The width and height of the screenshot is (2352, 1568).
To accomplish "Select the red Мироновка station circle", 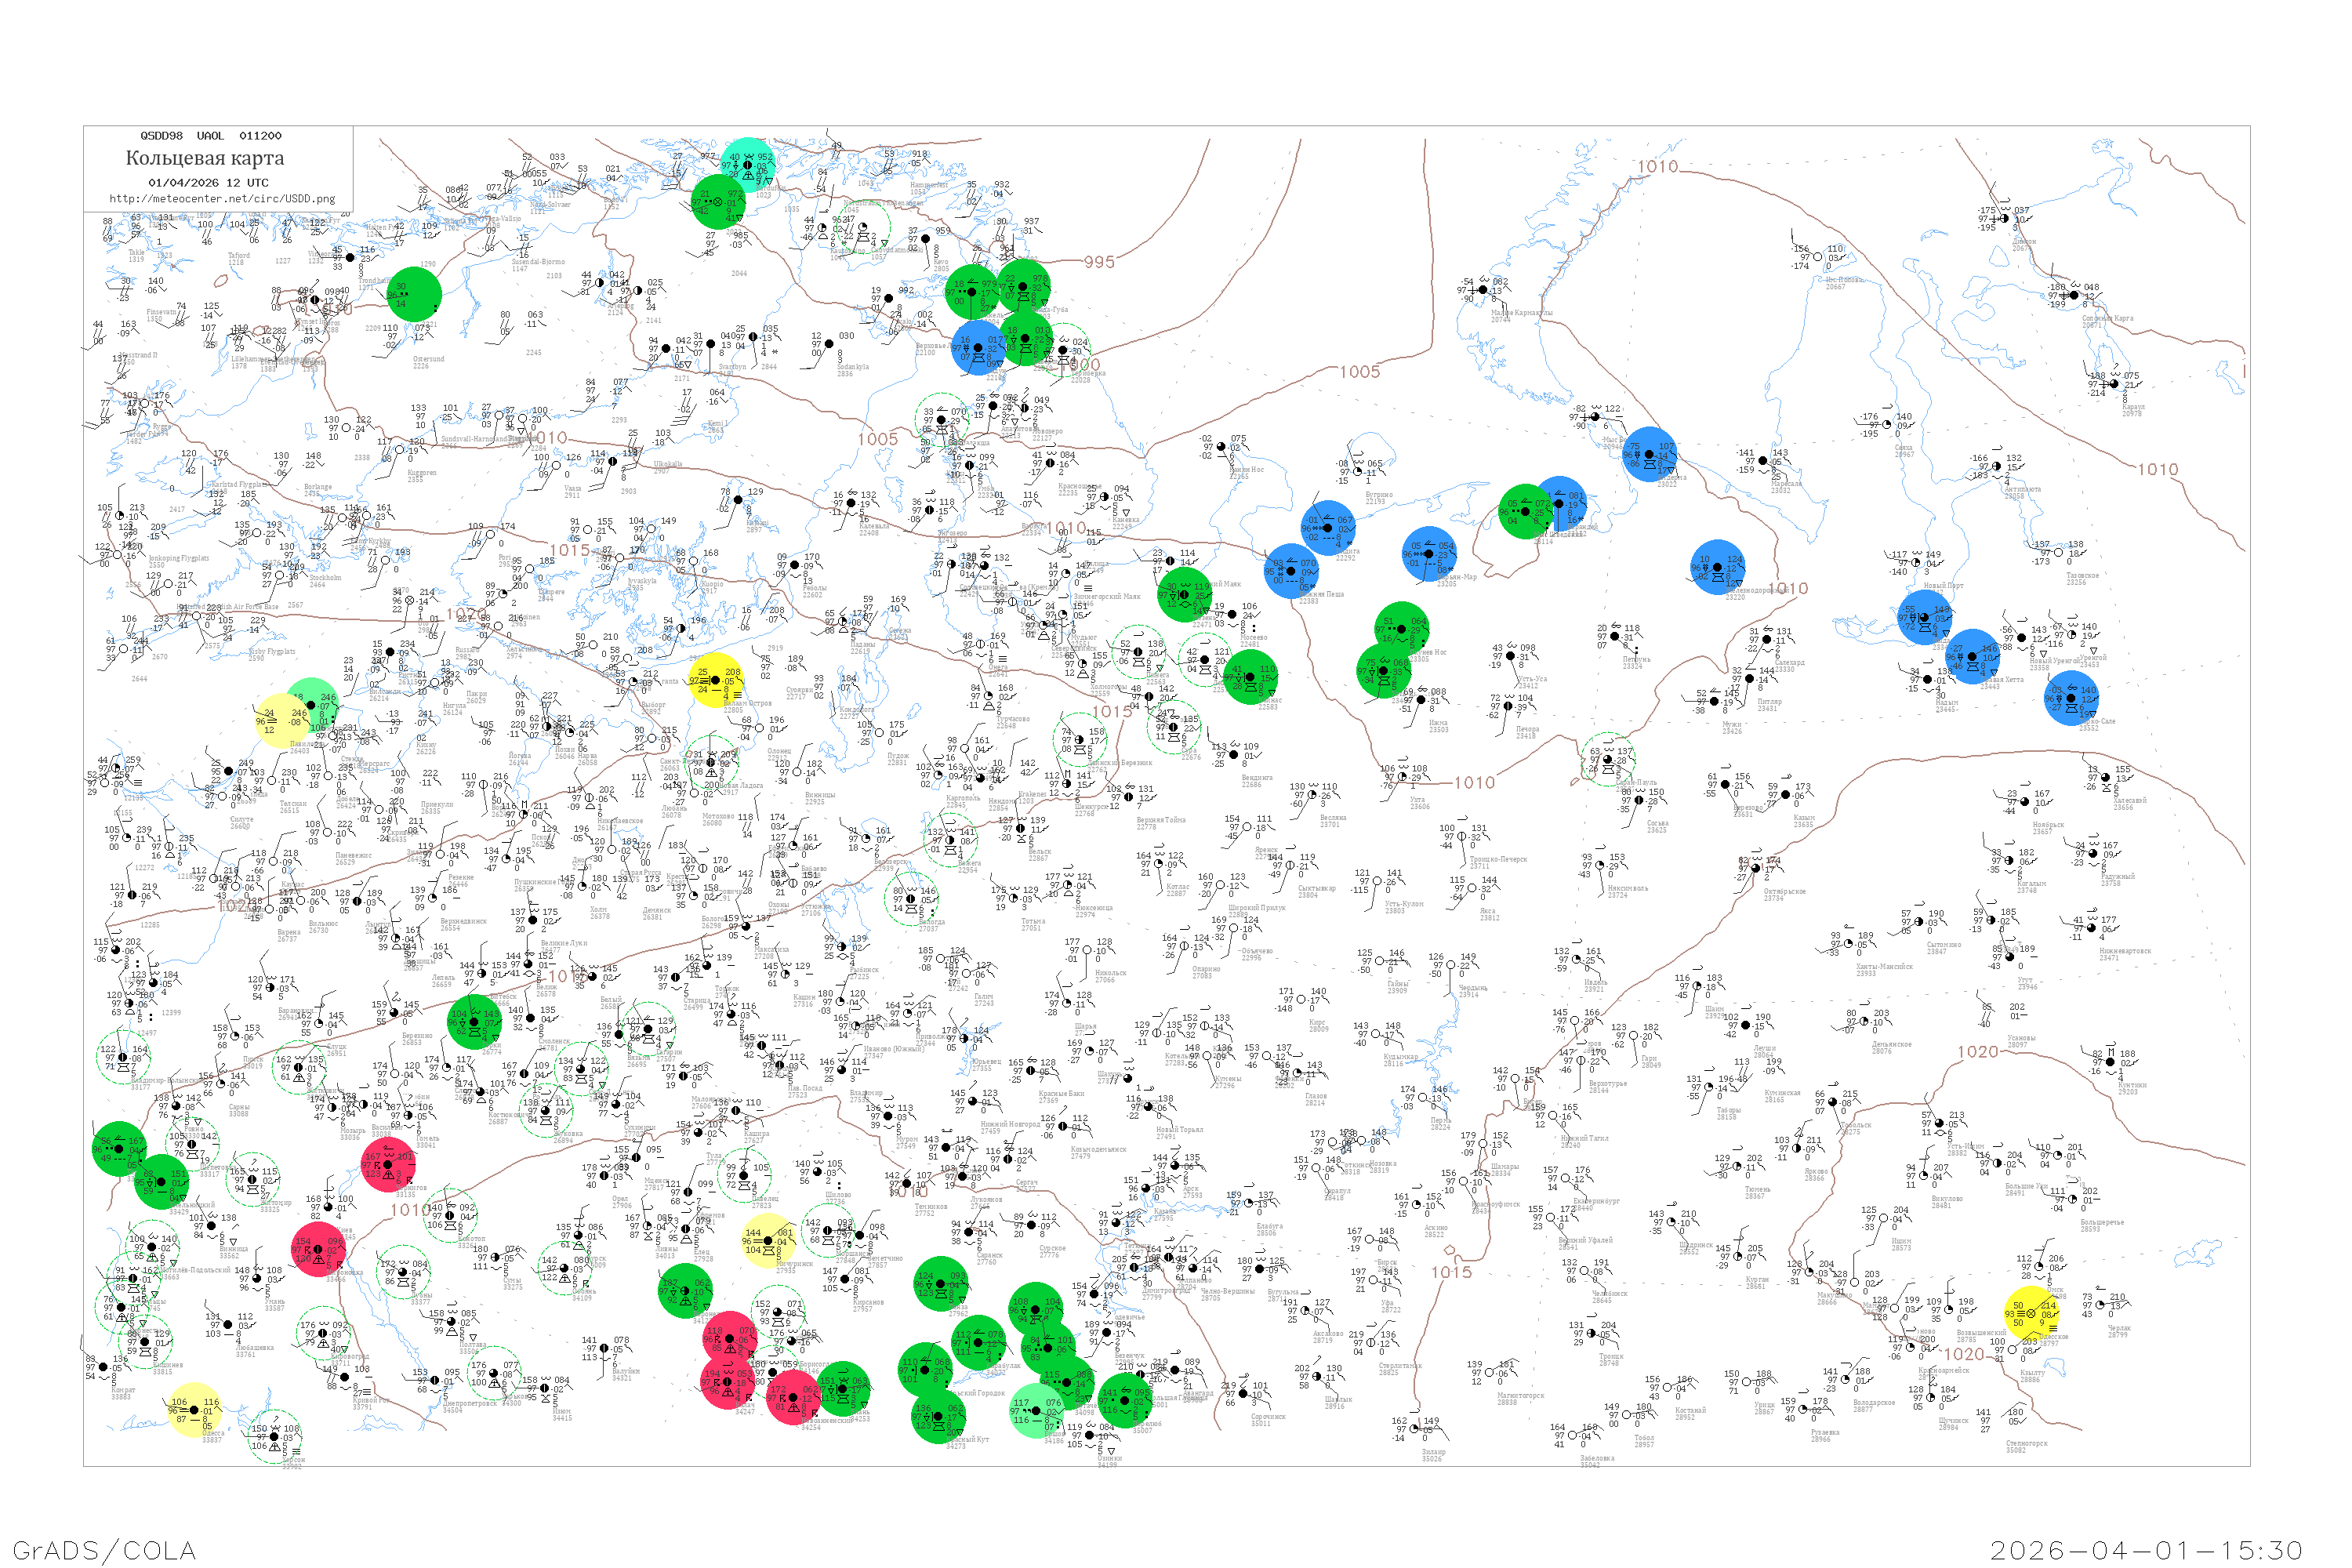I will pos(319,1250).
